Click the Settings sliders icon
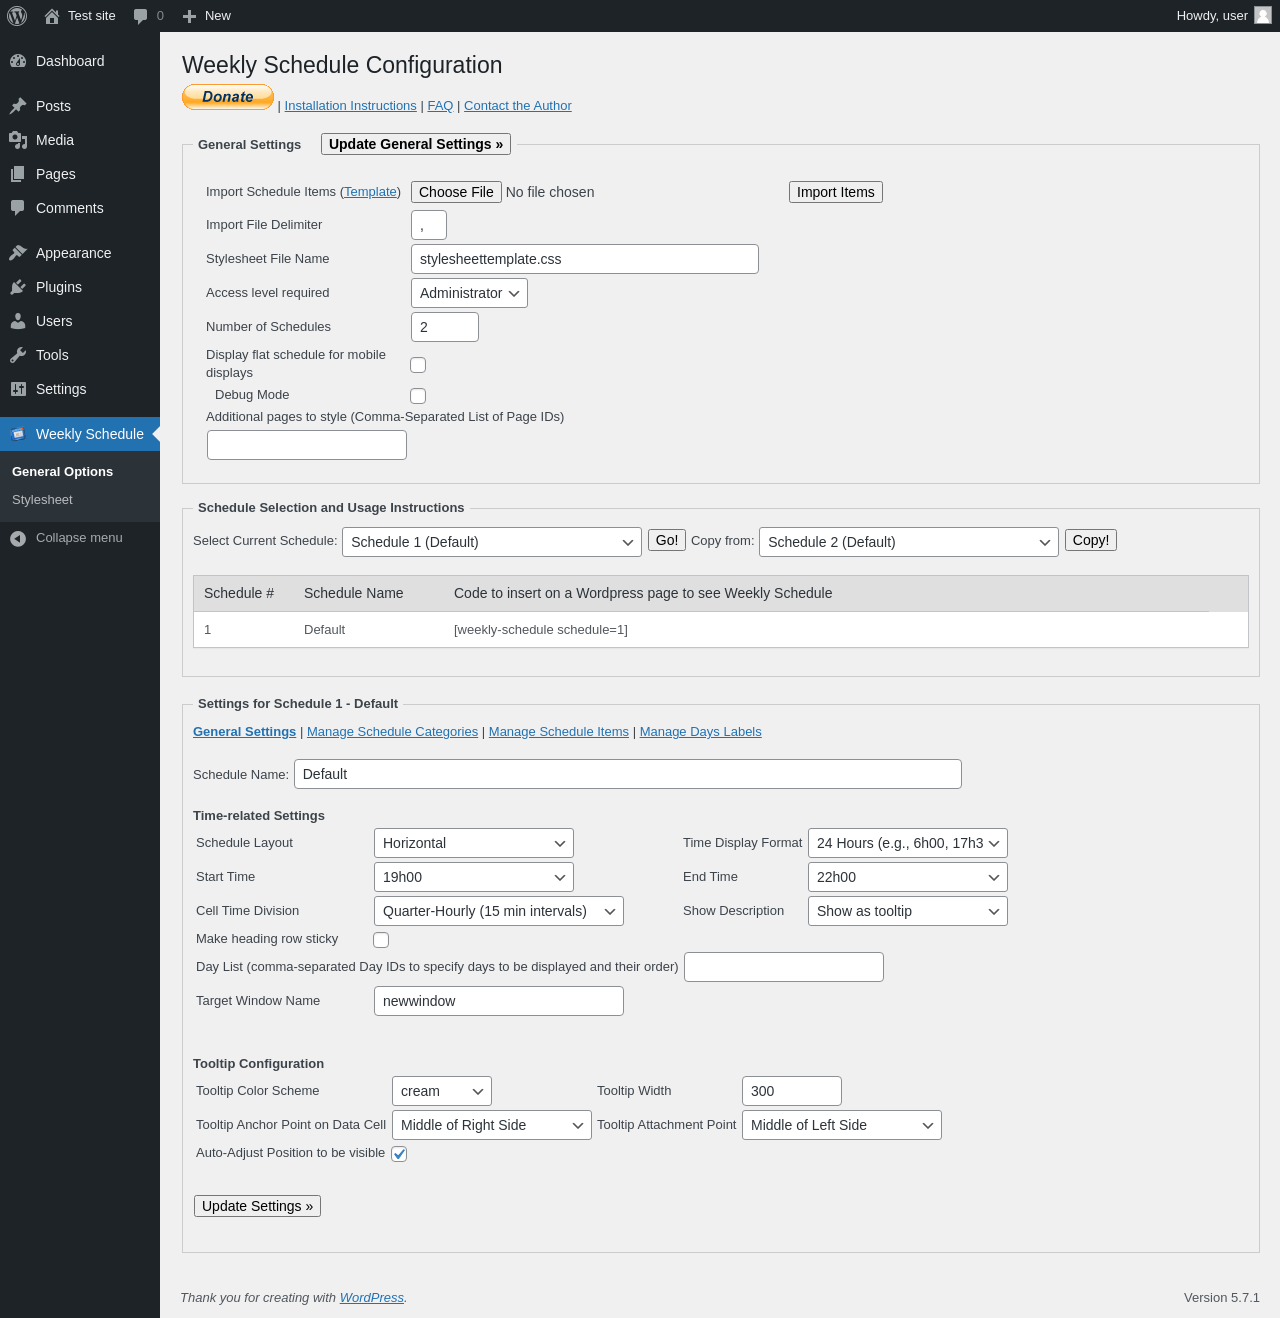The height and width of the screenshot is (1318, 1280). (18, 389)
